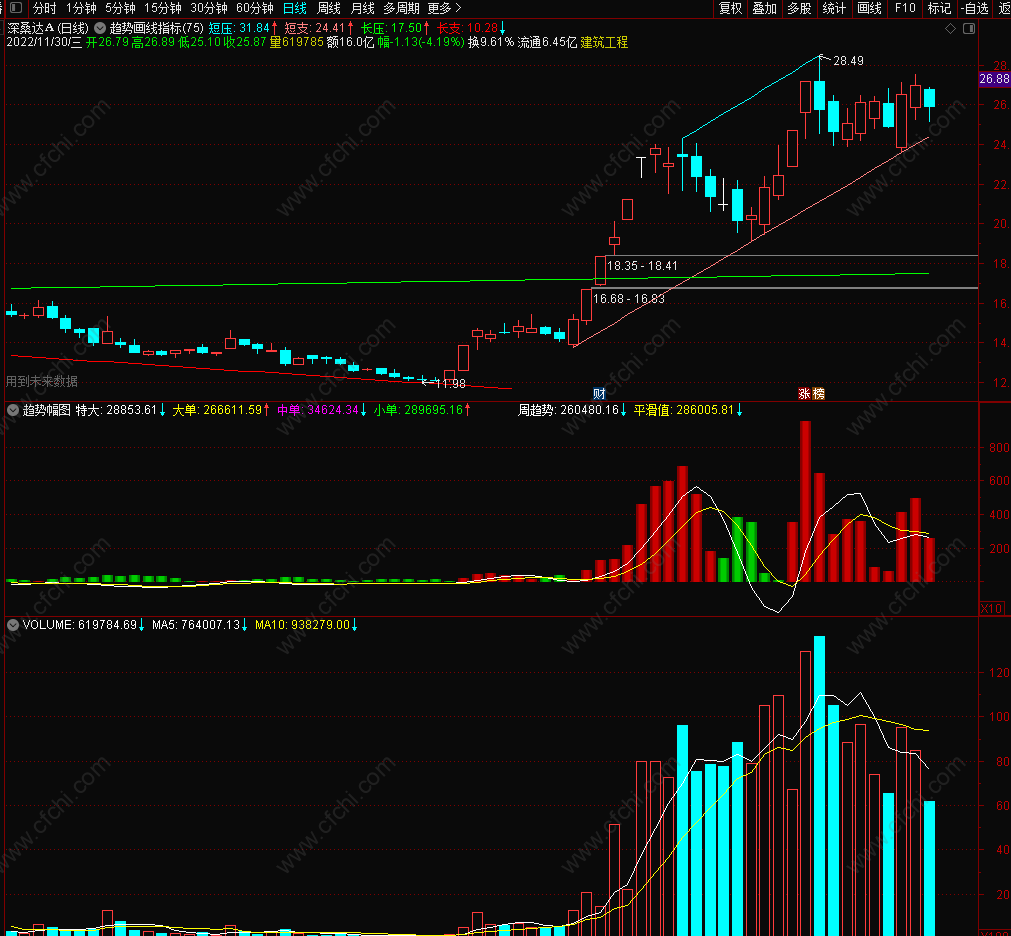
Task: Select the 5分钟 period tab
Action: 121,8
